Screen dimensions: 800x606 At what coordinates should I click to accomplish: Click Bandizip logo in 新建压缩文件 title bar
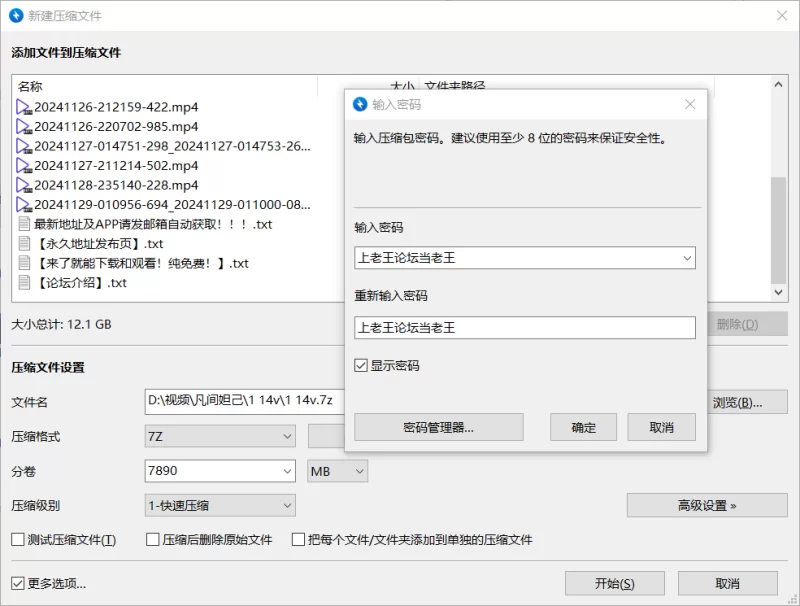(x=16, y=15)
